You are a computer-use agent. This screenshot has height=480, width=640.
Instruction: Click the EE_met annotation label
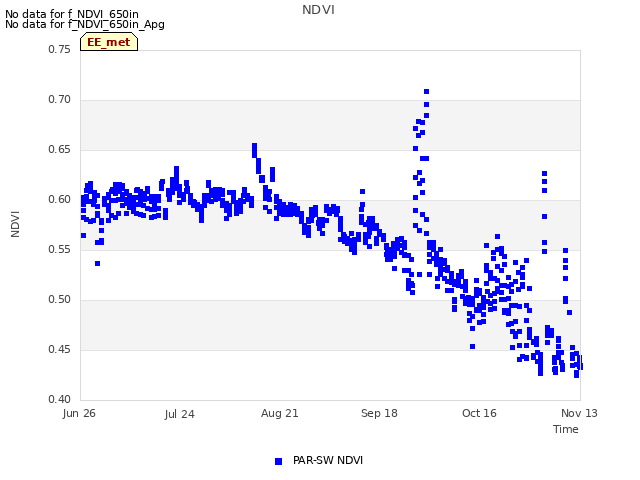pos(109,42)
